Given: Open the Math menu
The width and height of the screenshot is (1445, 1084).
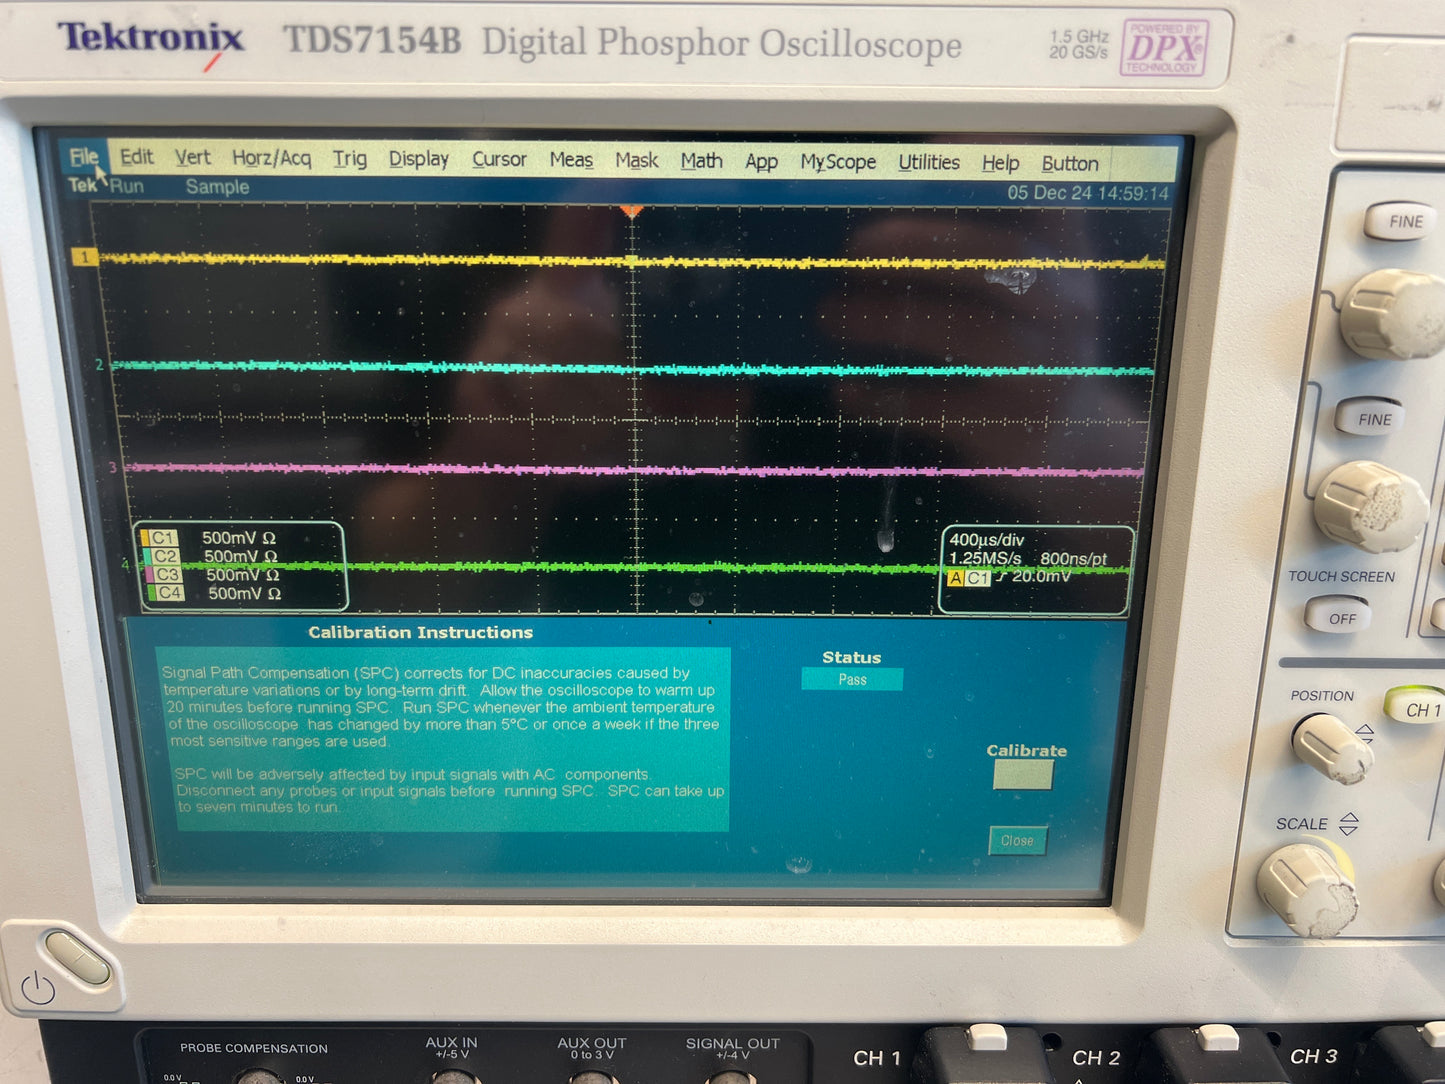Looking at the screenshot, I should [x=702, y=161].
